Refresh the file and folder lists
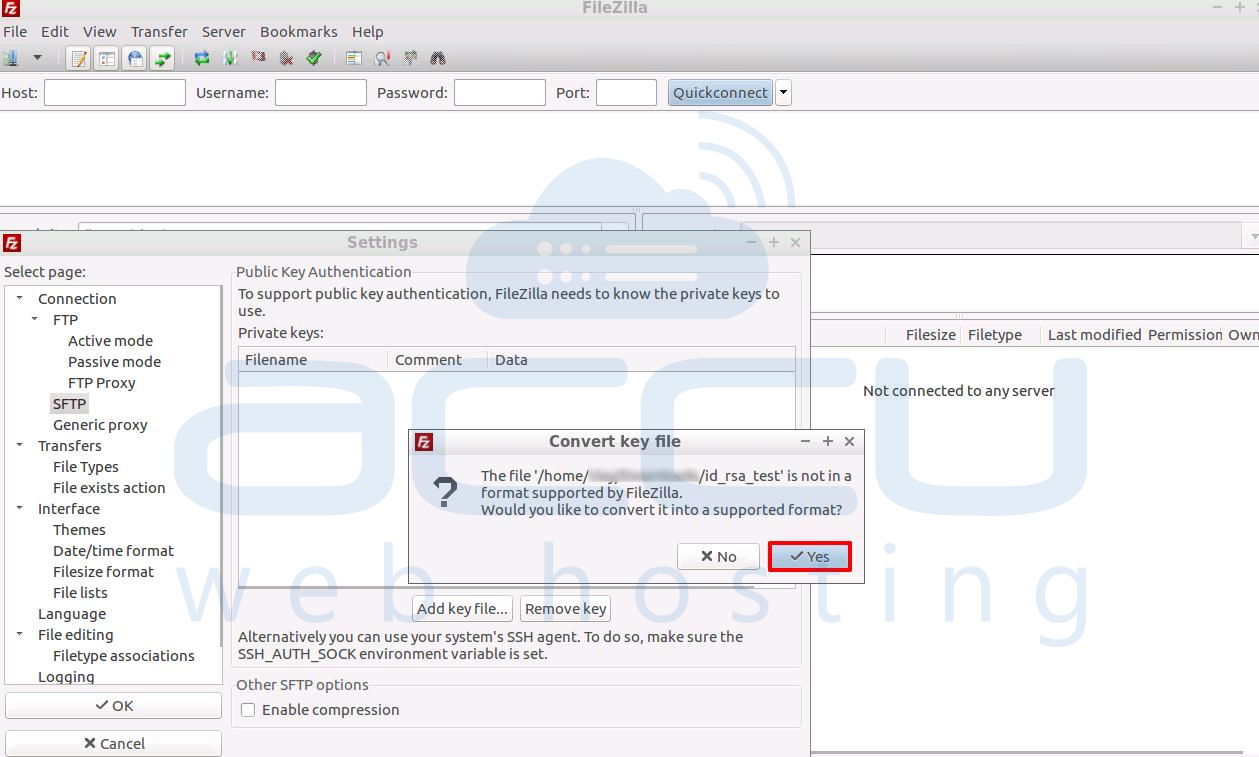This screenshot has width=1259, height=757. 202,58
